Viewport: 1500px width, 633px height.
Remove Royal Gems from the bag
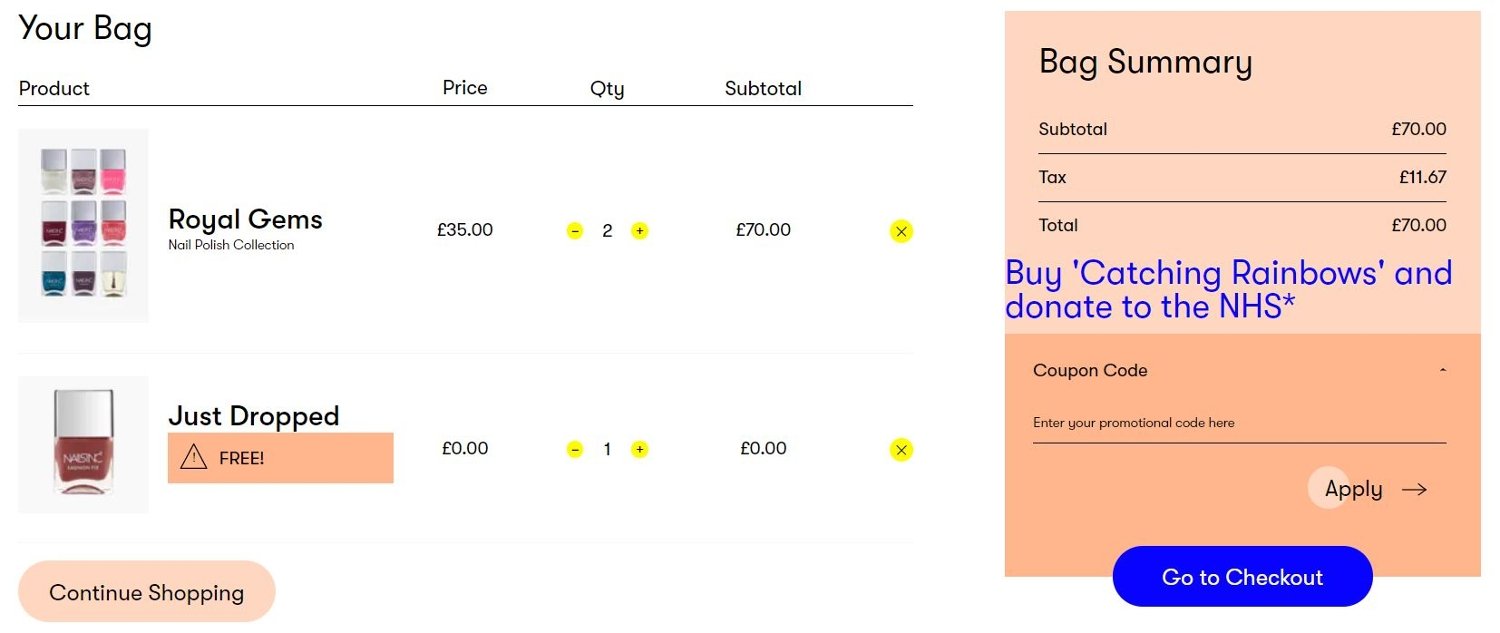(901, 231)
